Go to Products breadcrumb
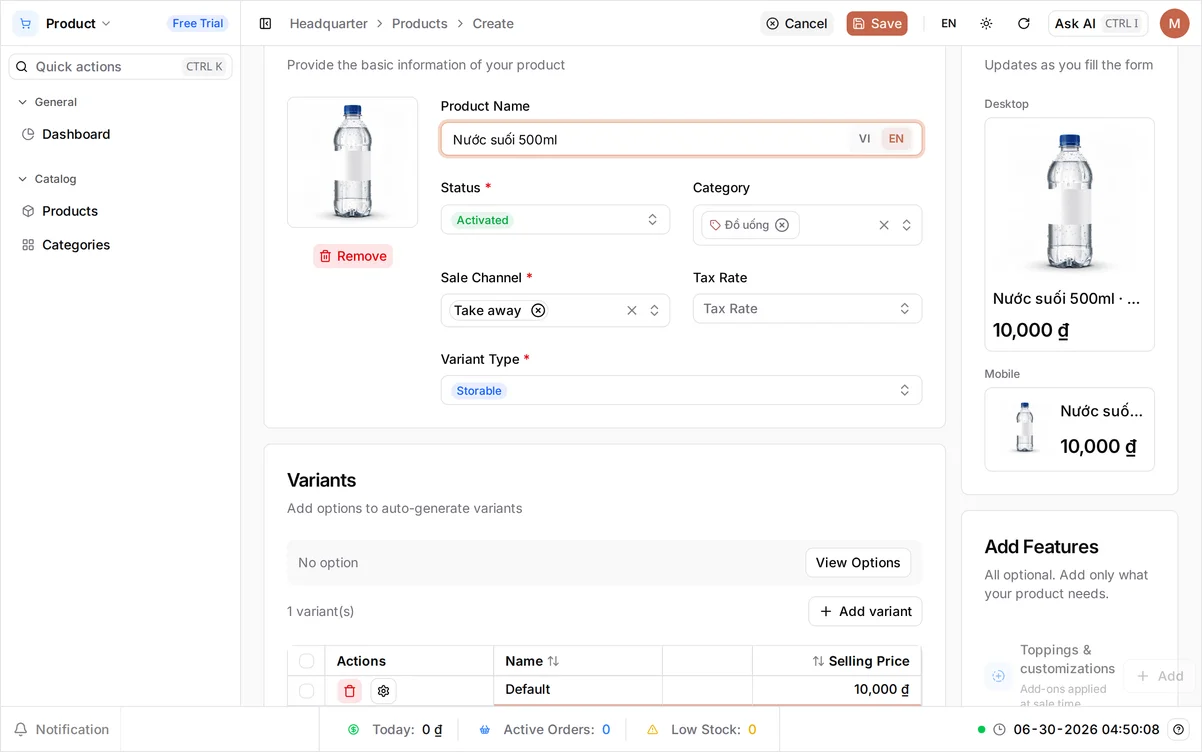Screen dimensions: 1202x752 (420, 23)
